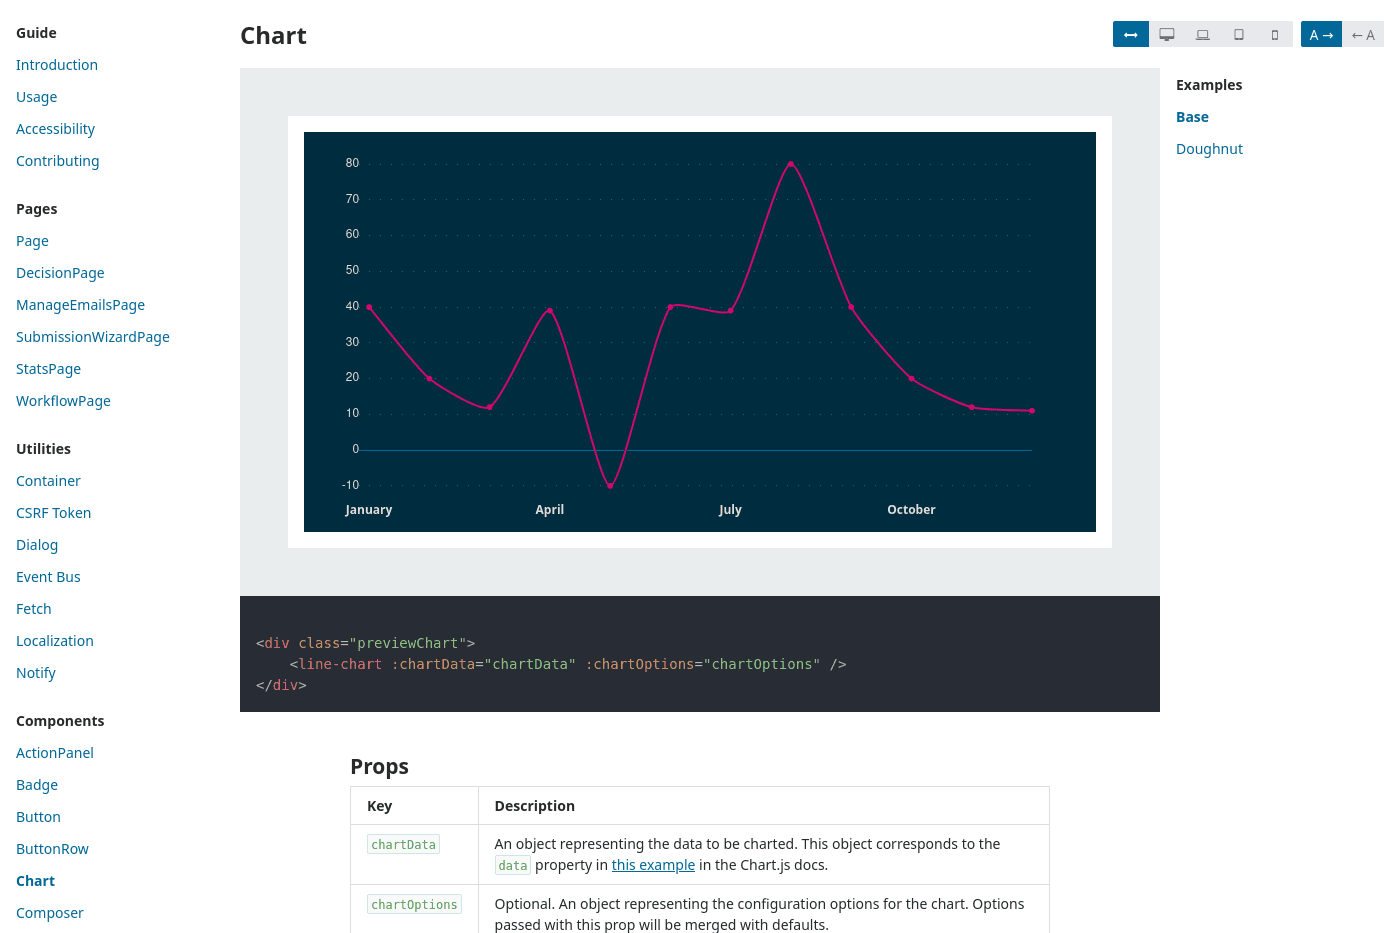The width and height of the screenshot is (1400, 933).
Task: View the Base chart example
Action: (1192, 116)
